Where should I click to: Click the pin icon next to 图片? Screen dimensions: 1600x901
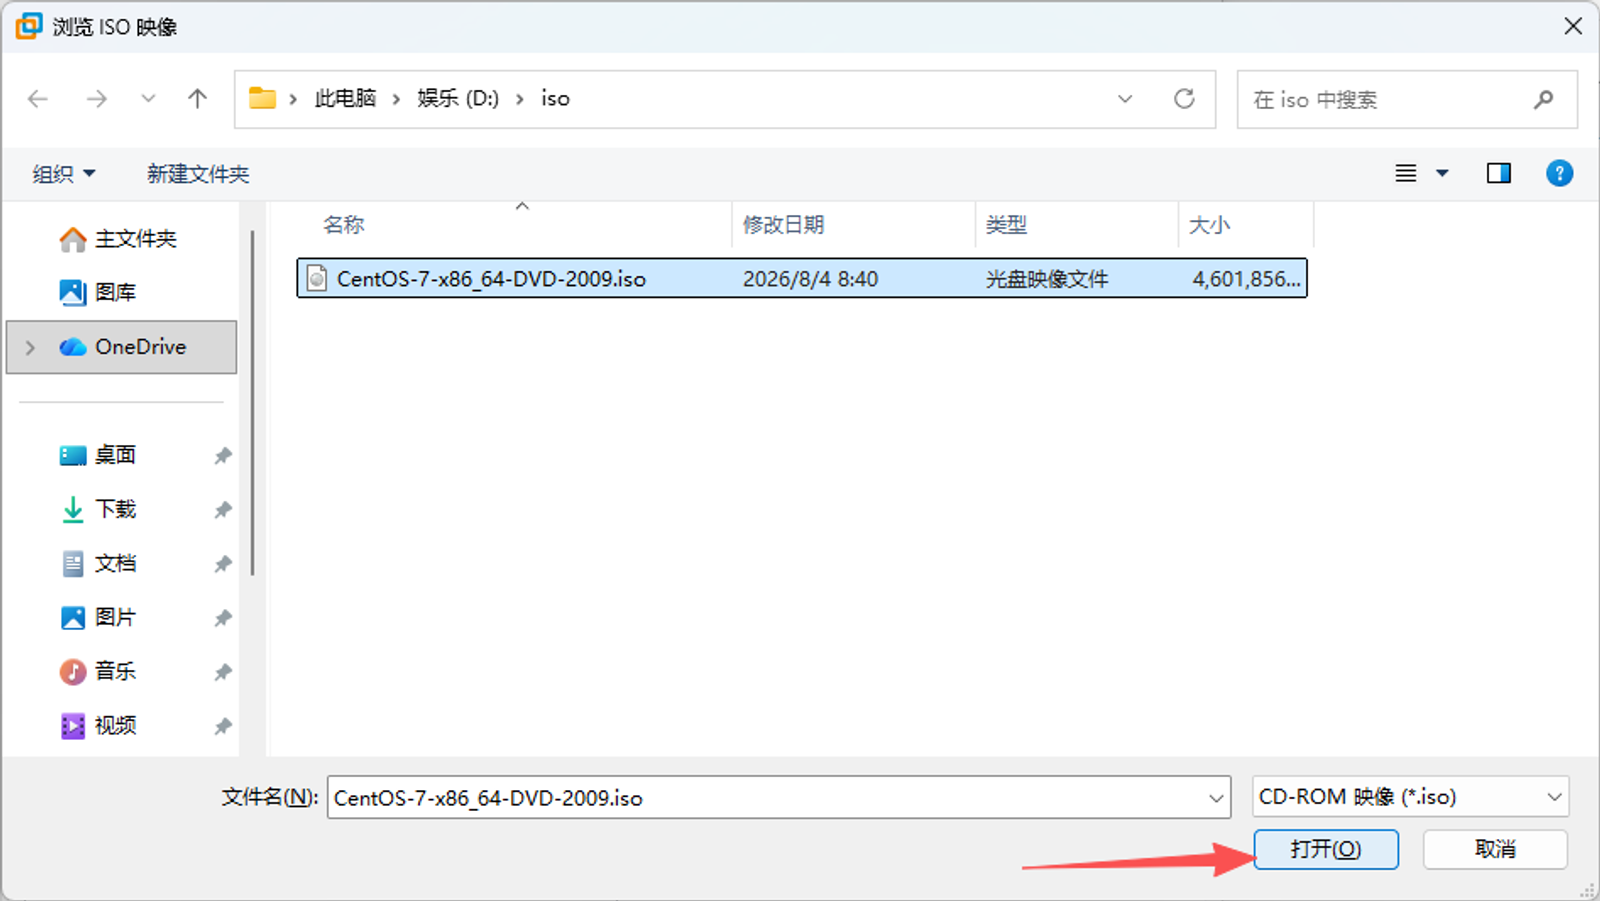click(x=222, y=618)
